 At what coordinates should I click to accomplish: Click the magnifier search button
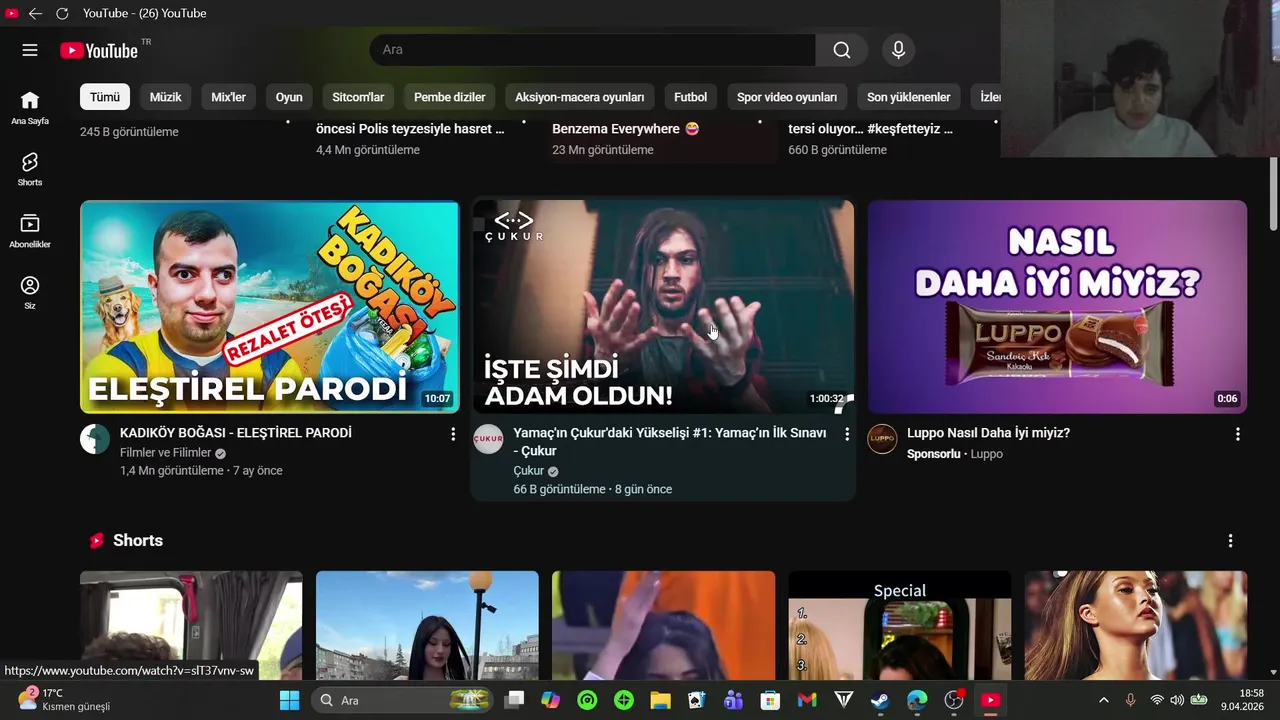point(842,50)
